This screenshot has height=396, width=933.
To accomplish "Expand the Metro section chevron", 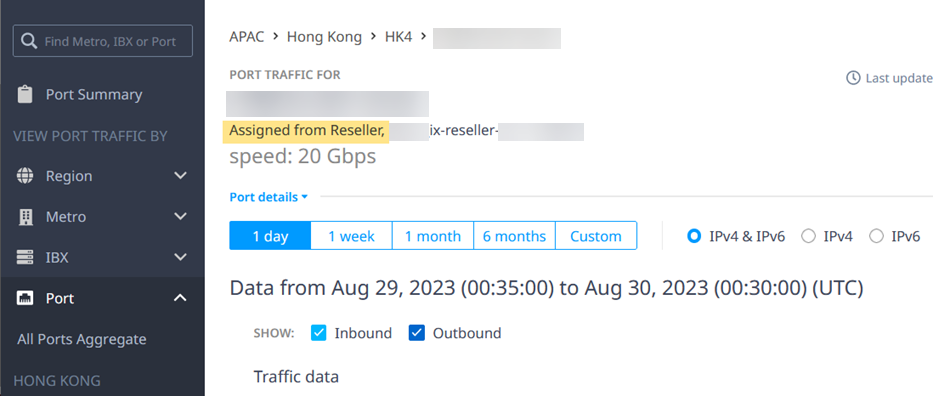I will click(x=180, y=216).
